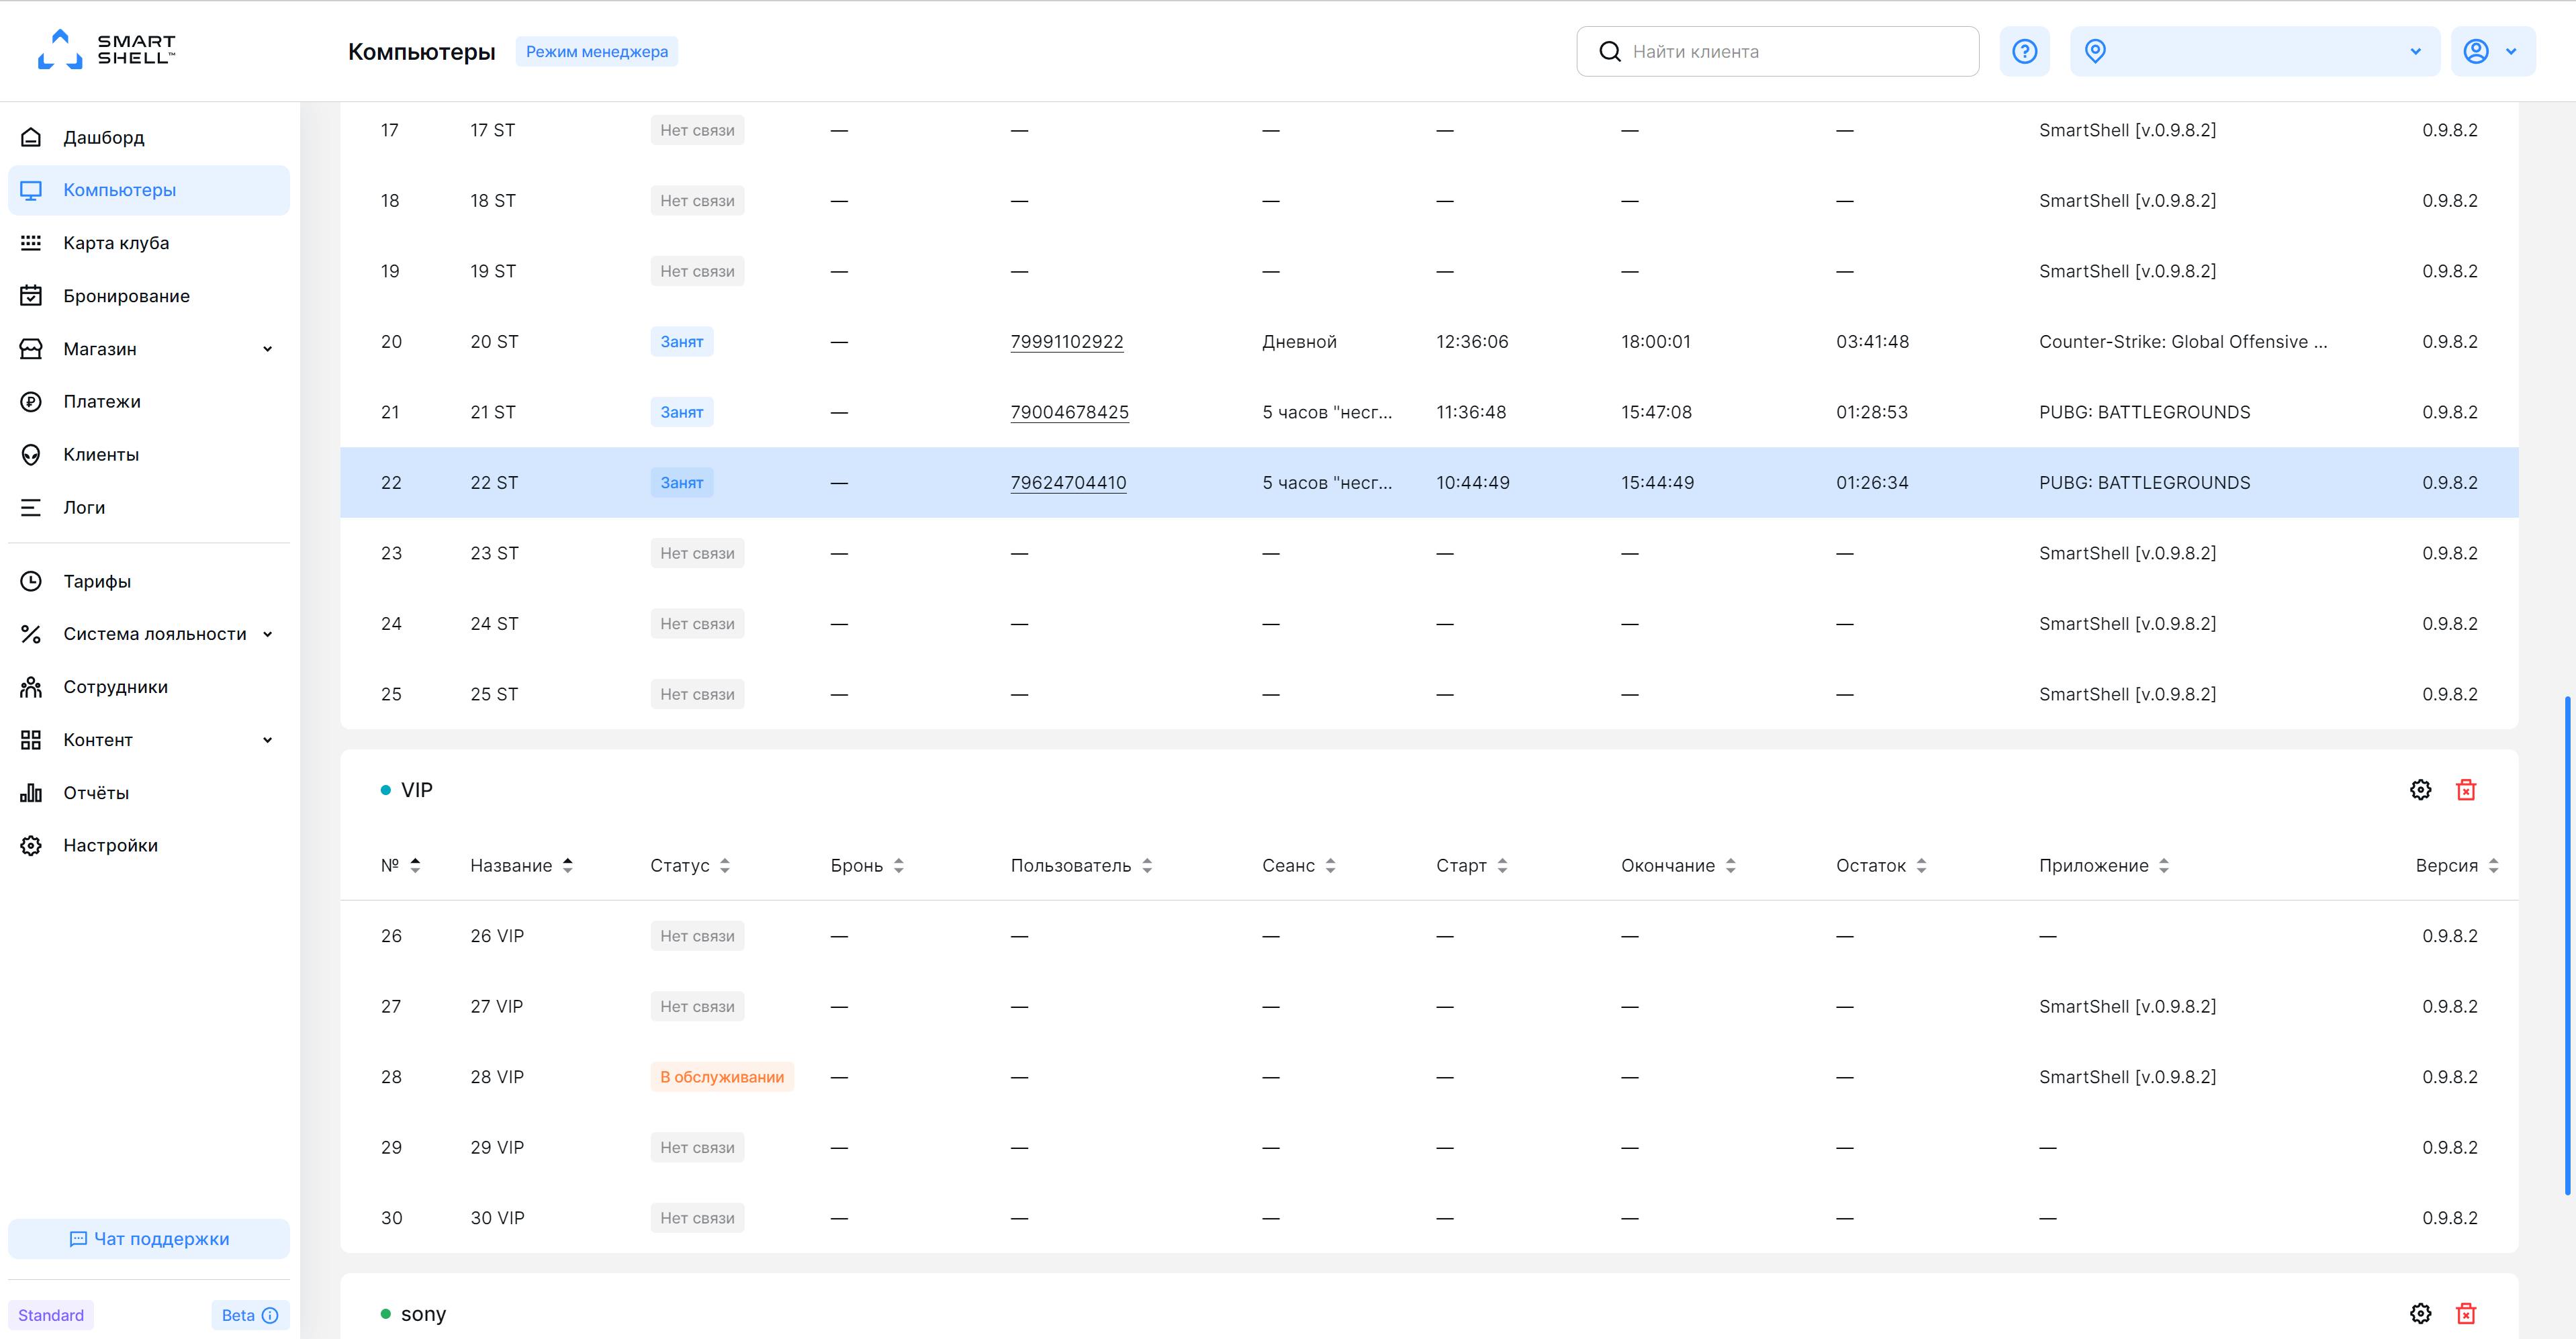Open user 79991102922 profile link
Image resolution: width=2576 pixels, height=1339 pixels.
pos(1066,342)
